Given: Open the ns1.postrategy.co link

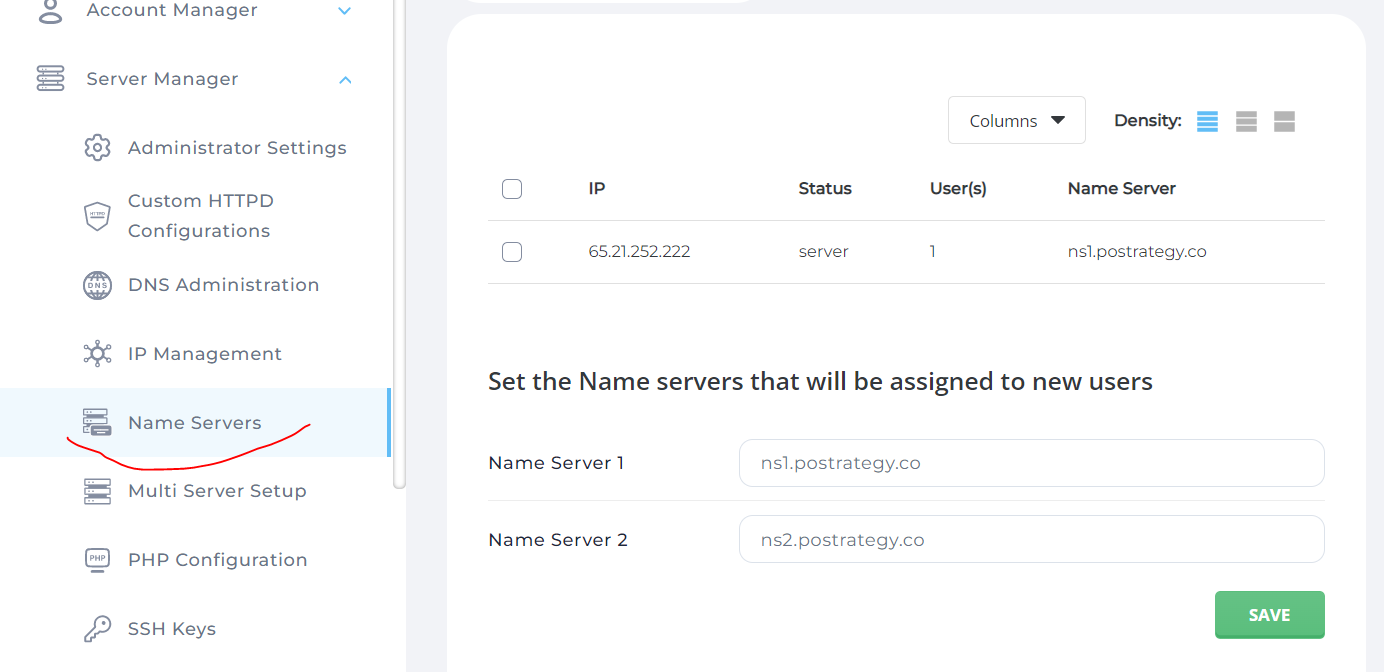Looking at the screenshot, I should point(1137,252).
